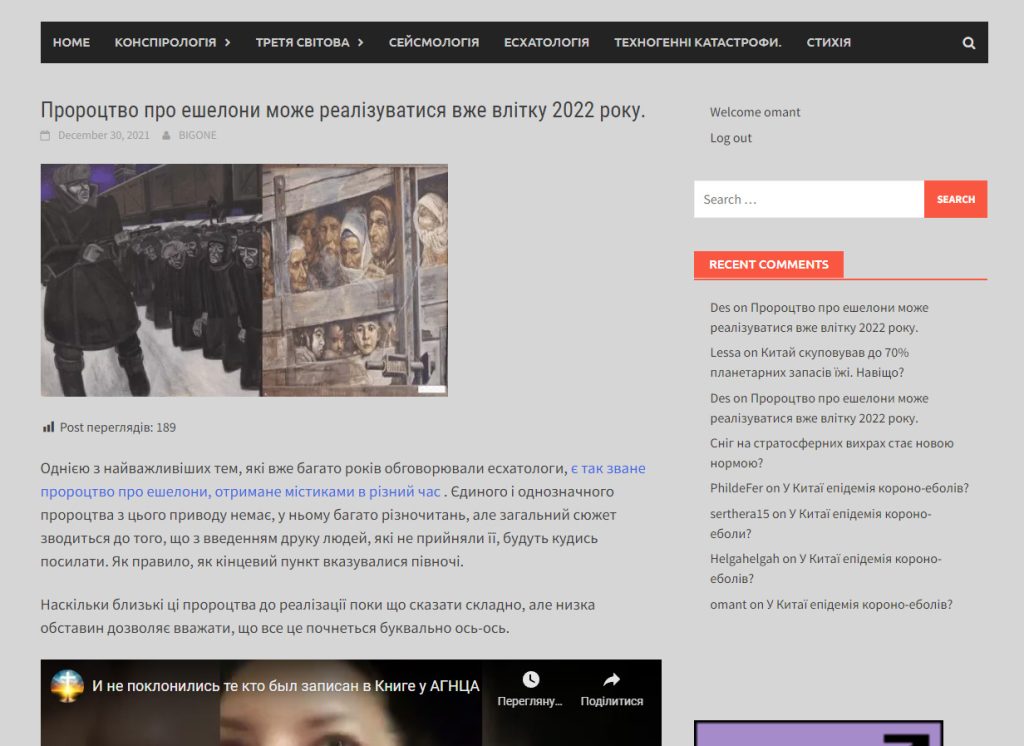Click the YouTube channel avatar icon

click(x=67, y=686)
